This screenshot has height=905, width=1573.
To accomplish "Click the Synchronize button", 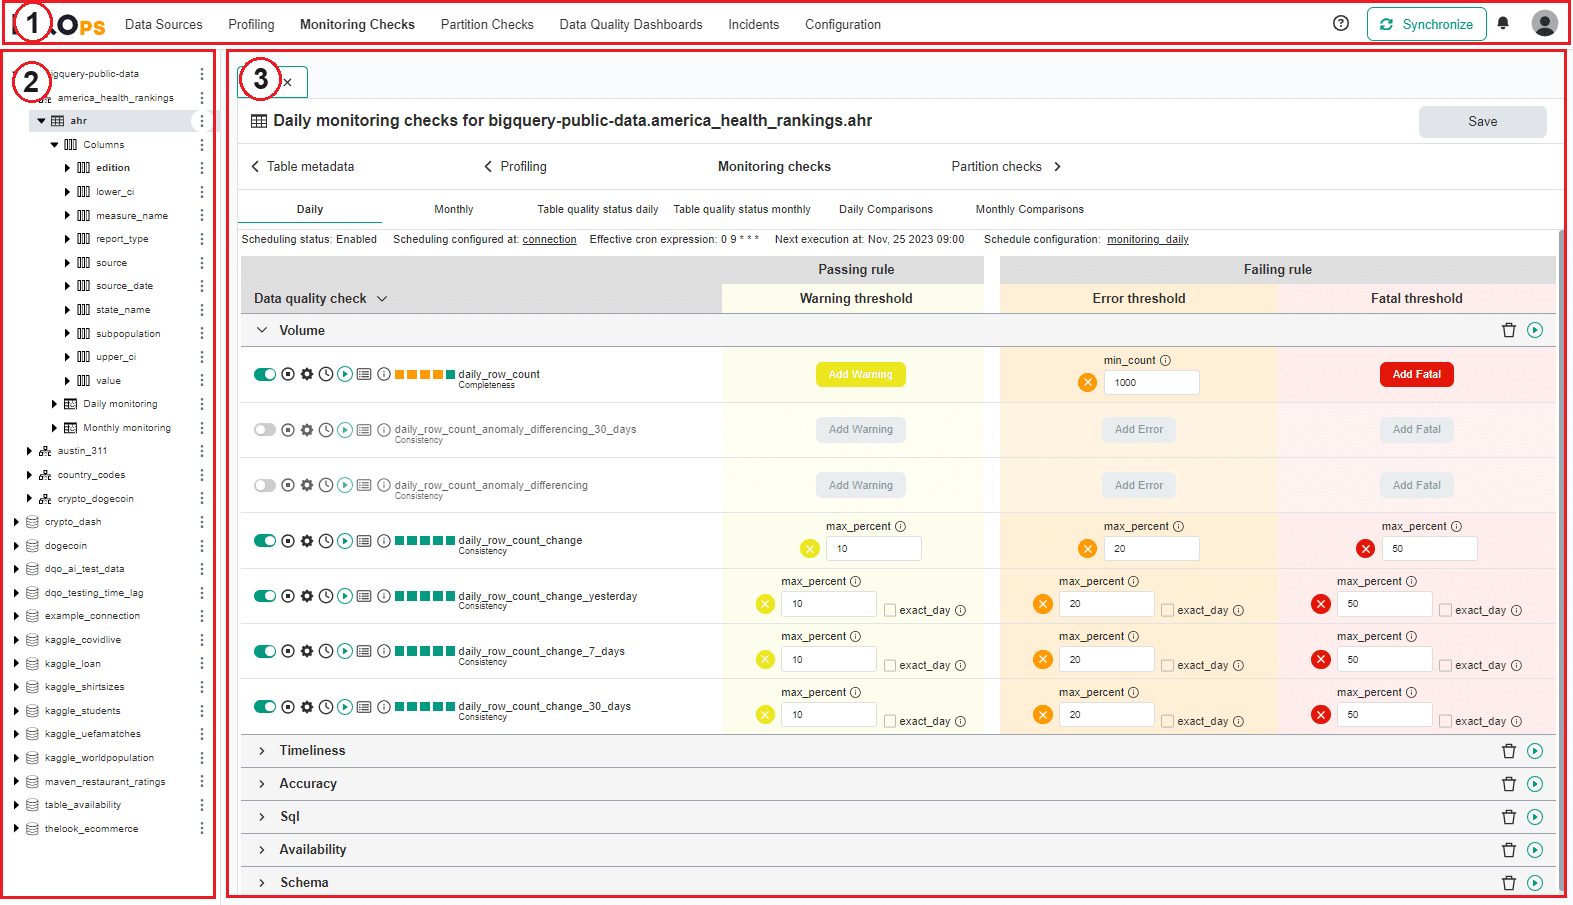I will click(x=1426, y=24).
